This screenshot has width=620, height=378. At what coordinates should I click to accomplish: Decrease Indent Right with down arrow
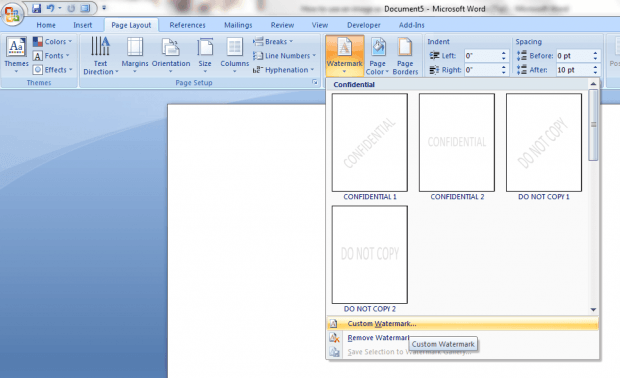504,73
